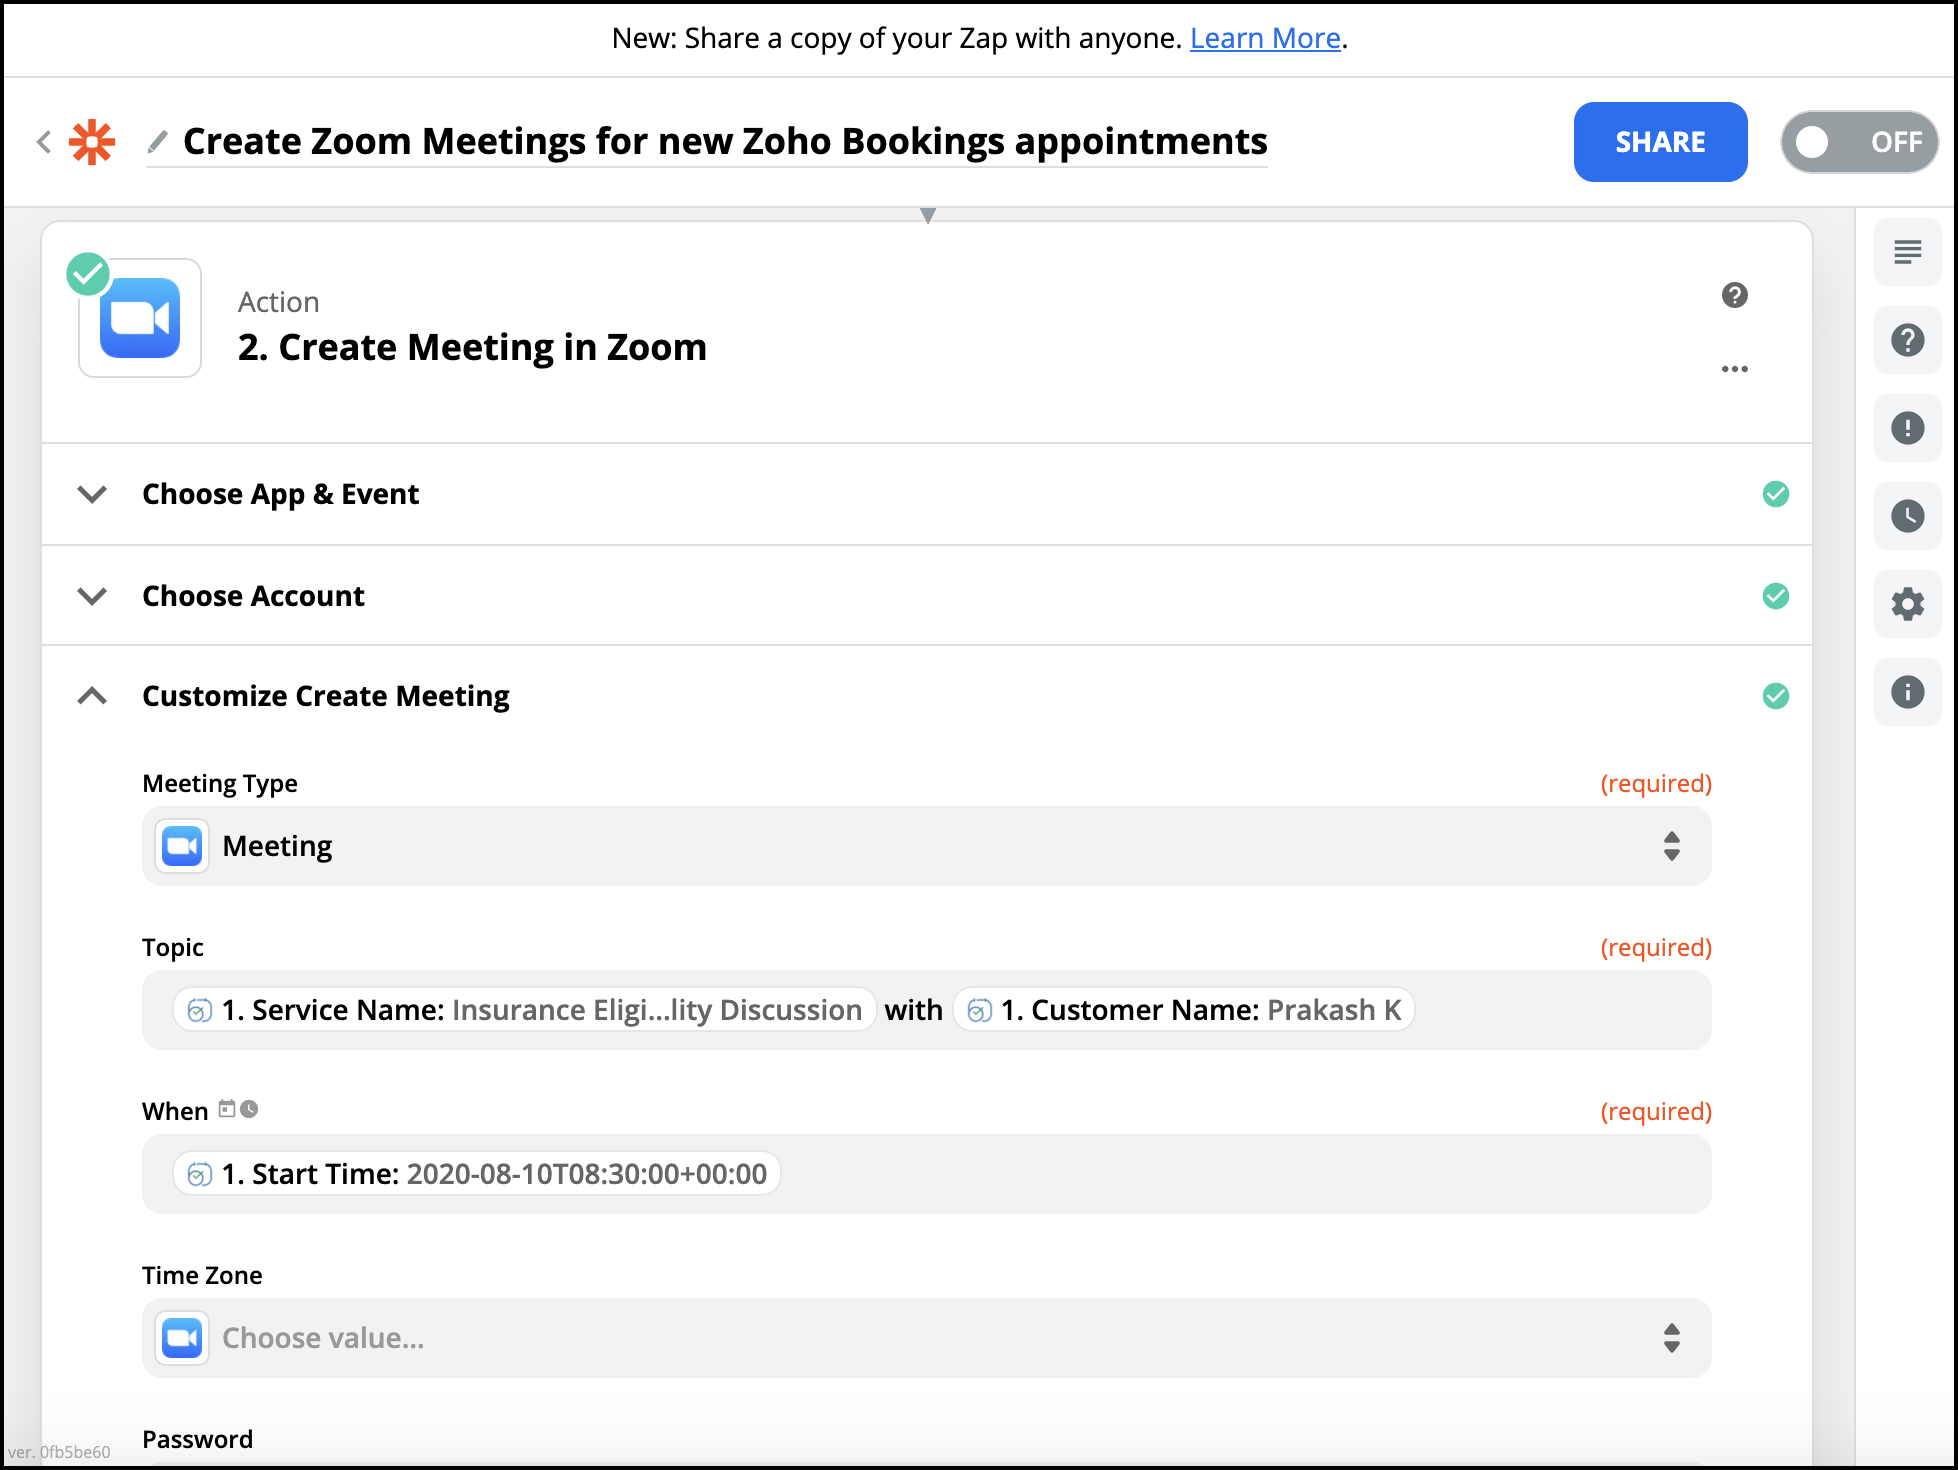This screenshot has width=1958, height=1470.
Task: Click the pencil icon beside Zap title
Action: point(157,142)
